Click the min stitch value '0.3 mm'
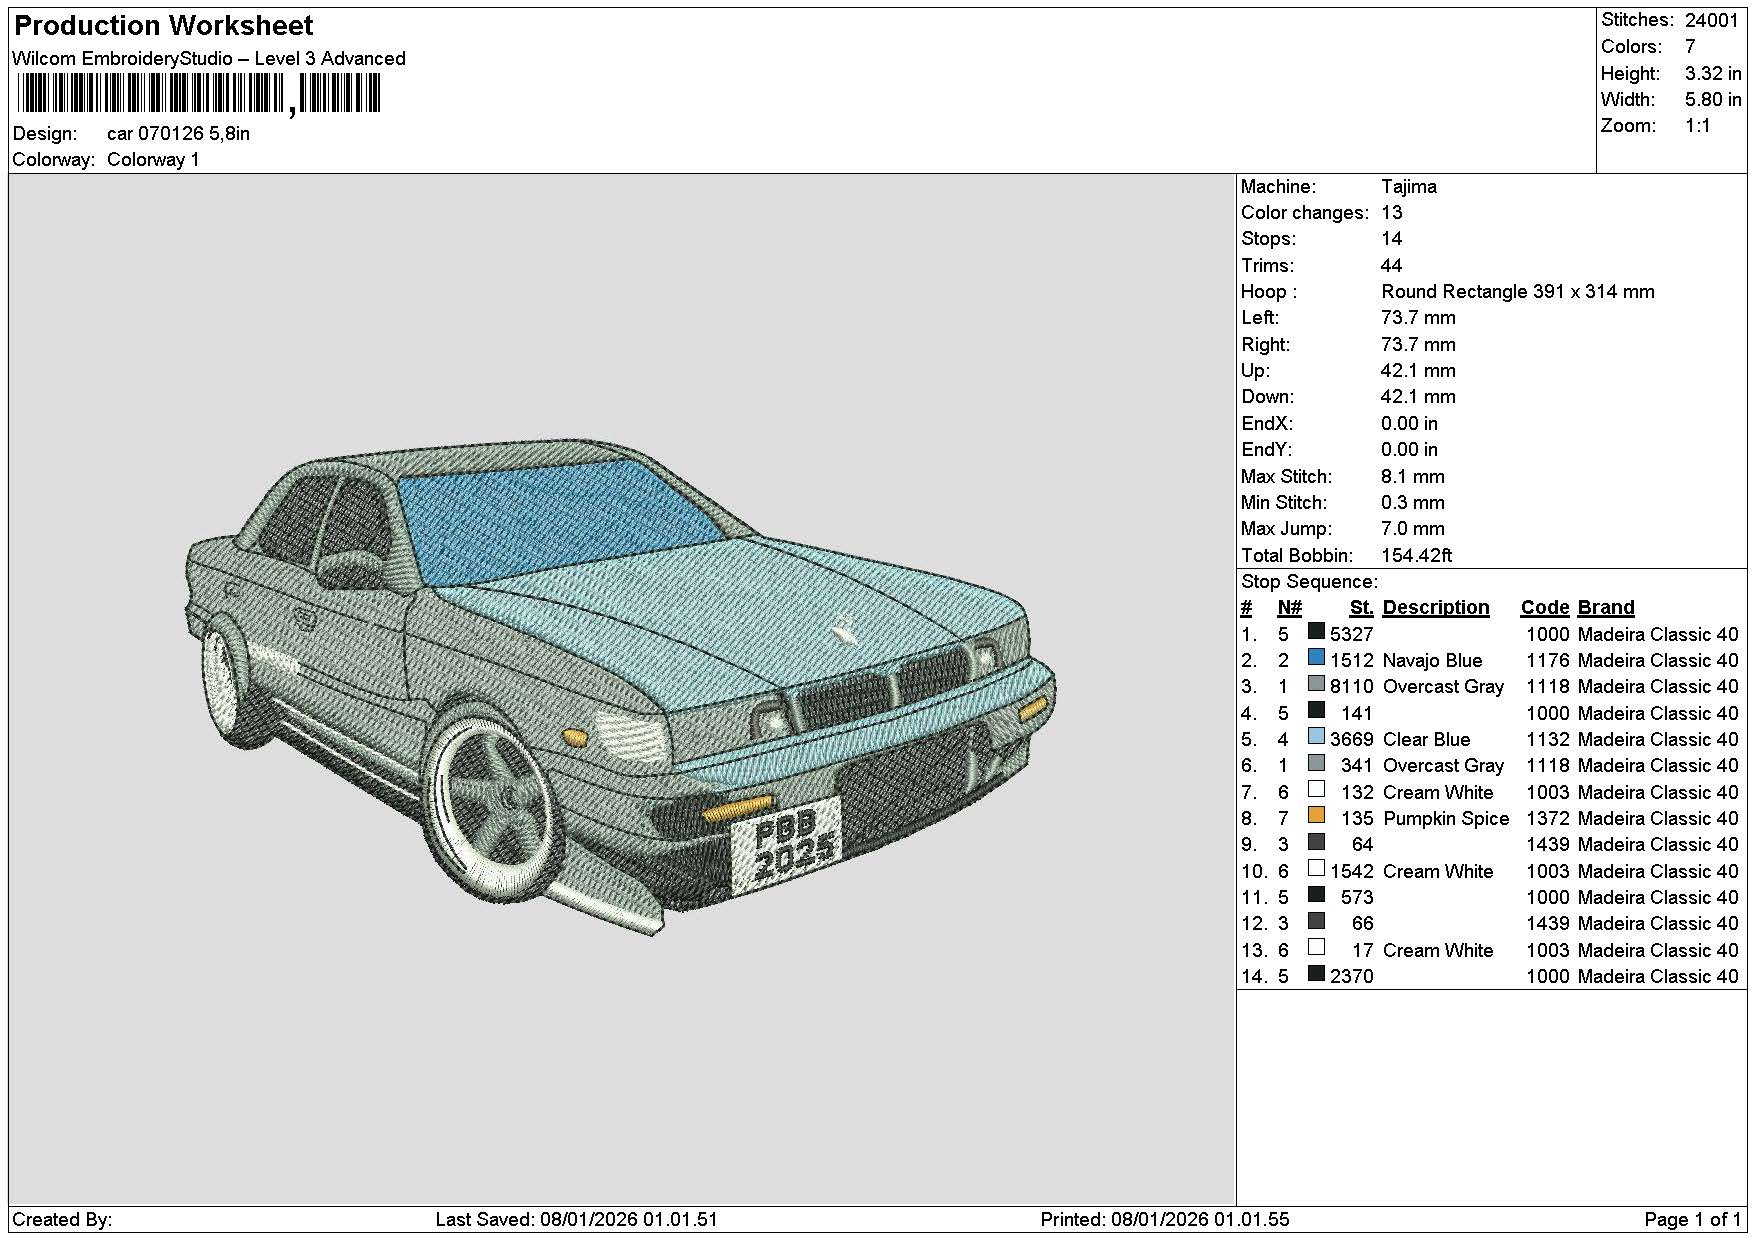This screenshot has width=1755, height=1240. [1413, 503]
